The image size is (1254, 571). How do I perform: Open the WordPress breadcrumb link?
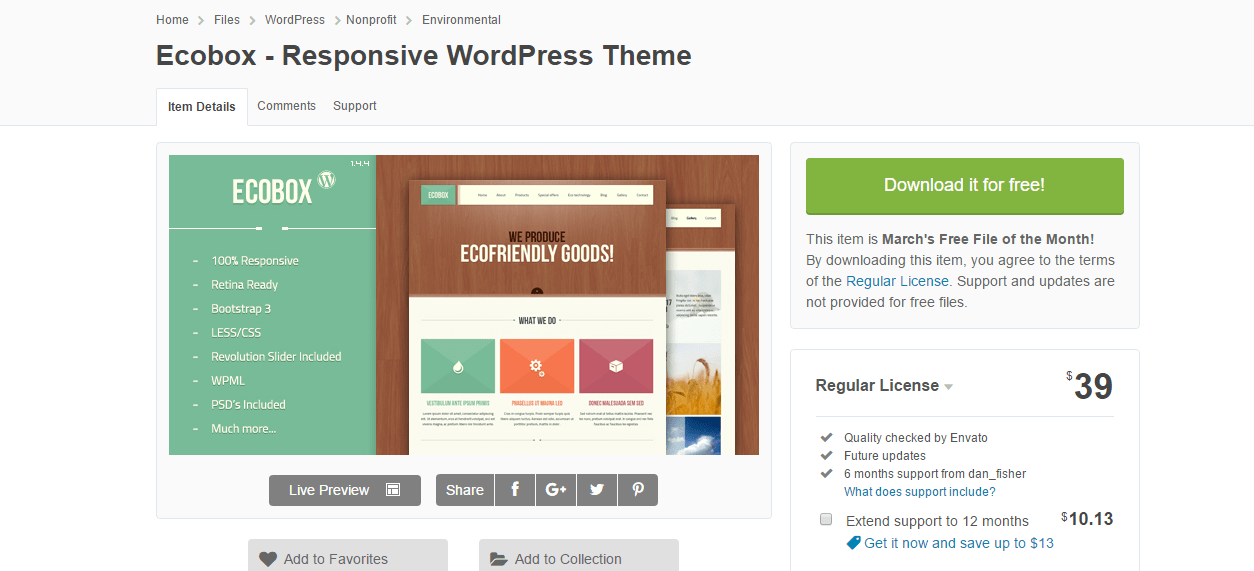295,20
